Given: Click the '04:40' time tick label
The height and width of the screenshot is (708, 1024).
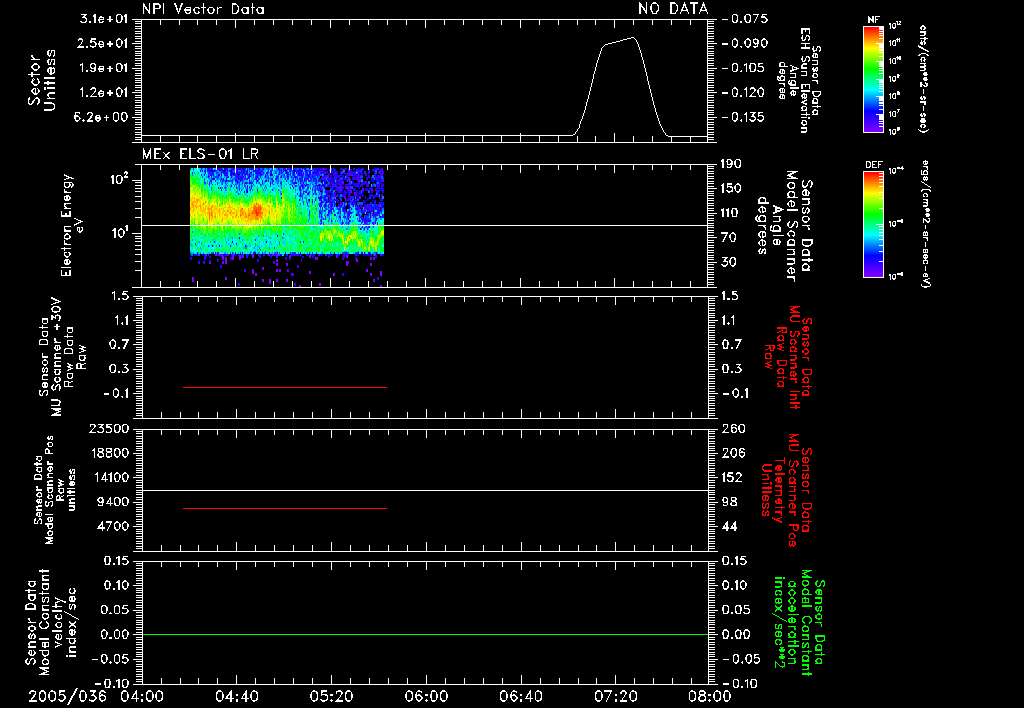Looking at the screenshot, I should click(x=236, y=696).
